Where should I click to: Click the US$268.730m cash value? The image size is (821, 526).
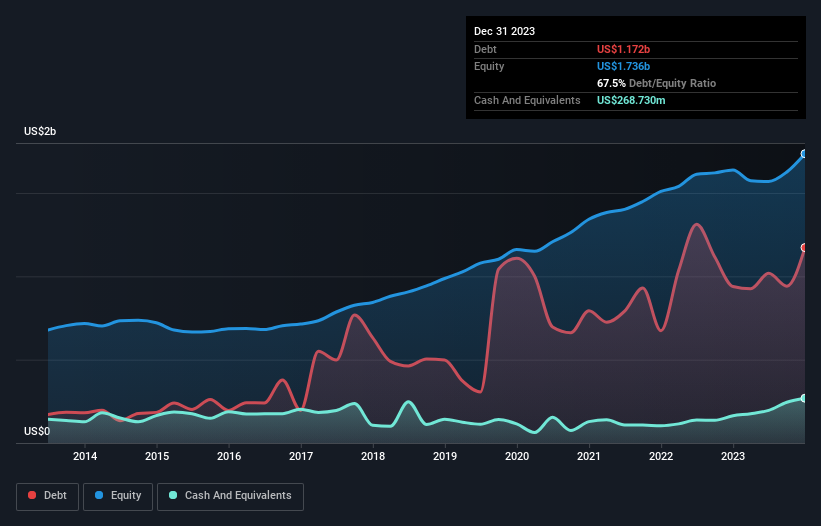pos(631,100)
